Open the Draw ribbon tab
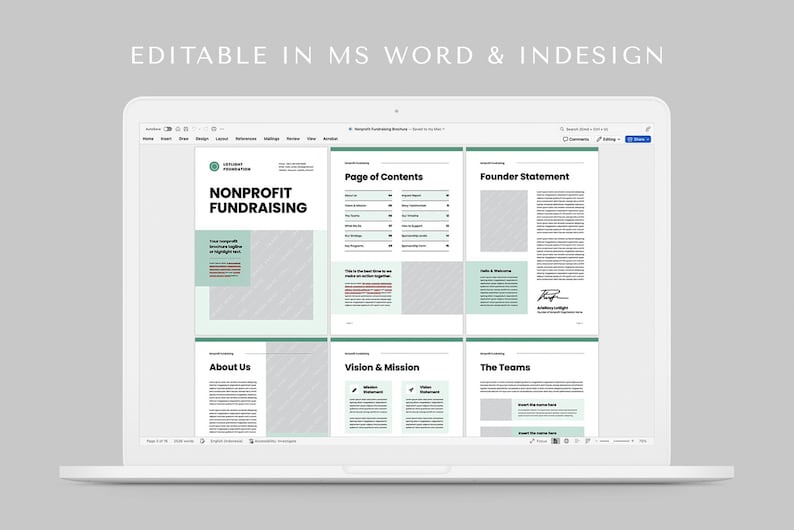 click(184, 139)
